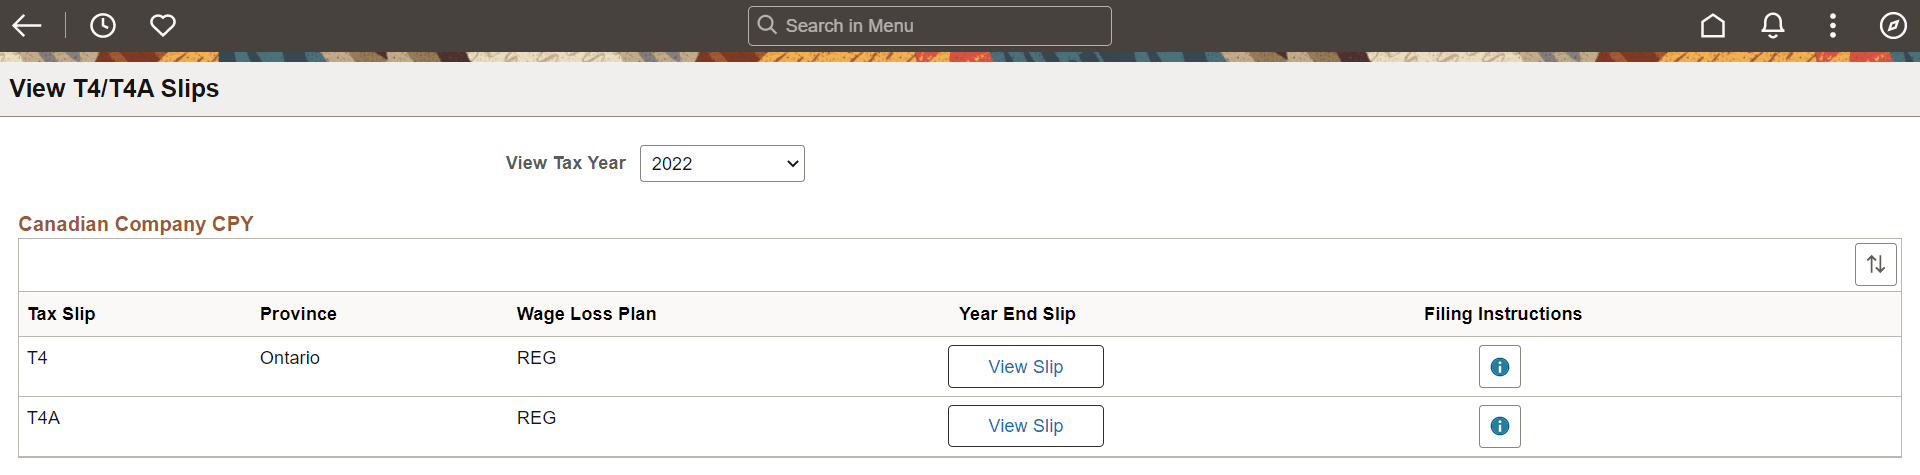Click the Wage Loss Plan column header
Viewport: 1920px width, 475px height.
586,314
